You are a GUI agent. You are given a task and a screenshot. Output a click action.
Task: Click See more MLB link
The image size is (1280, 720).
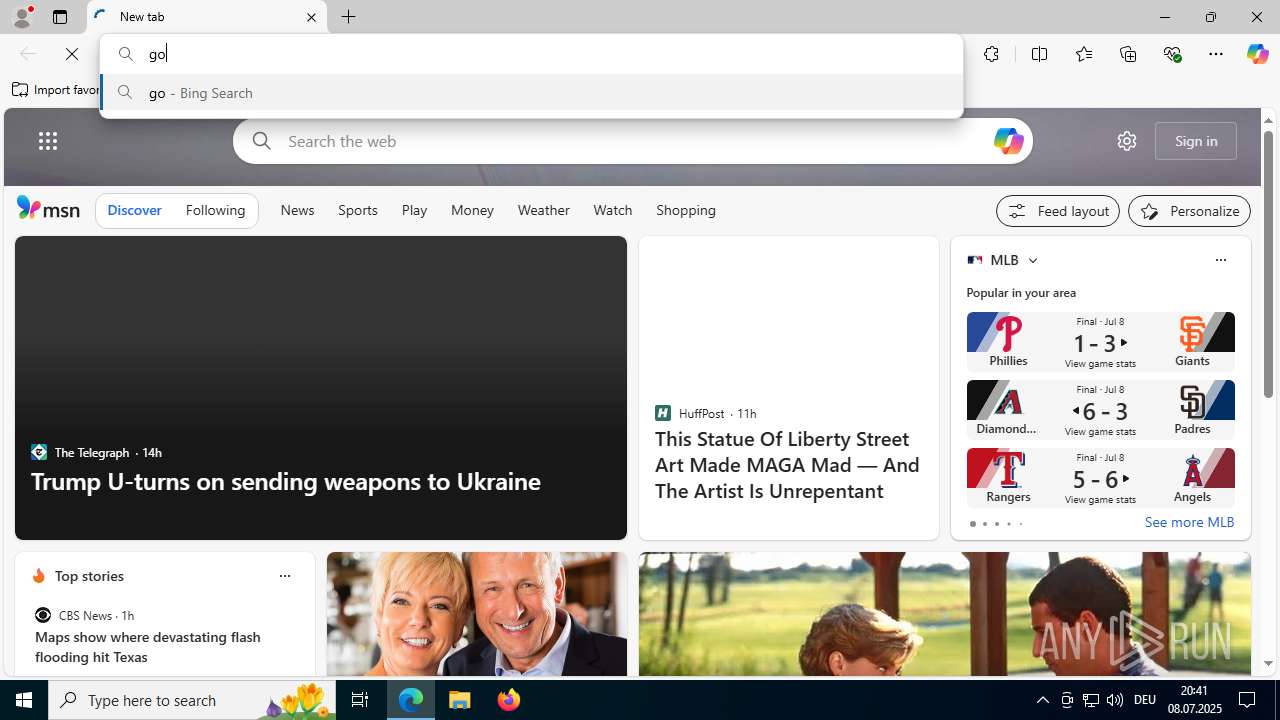coord(1189,522)
